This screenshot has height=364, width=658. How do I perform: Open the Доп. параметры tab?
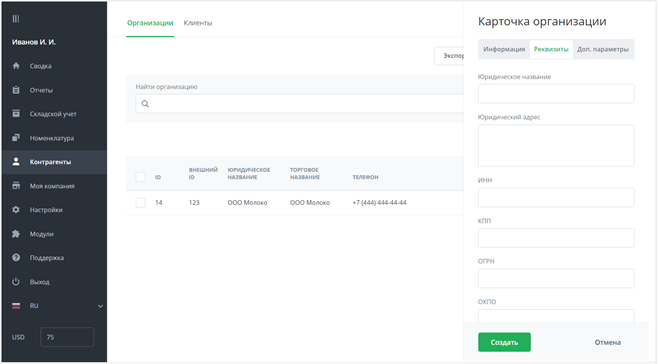click(x=603, y=49)
